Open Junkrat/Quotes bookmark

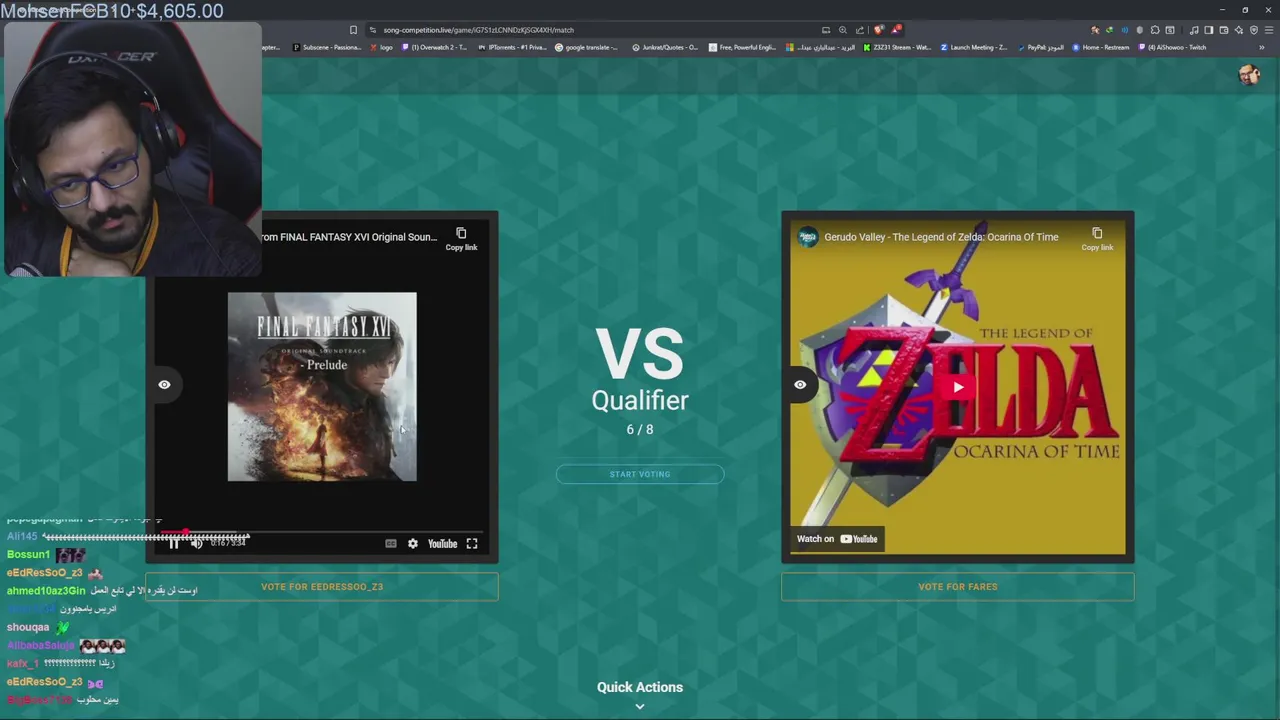pyautogui.click(x=665, y=47)
